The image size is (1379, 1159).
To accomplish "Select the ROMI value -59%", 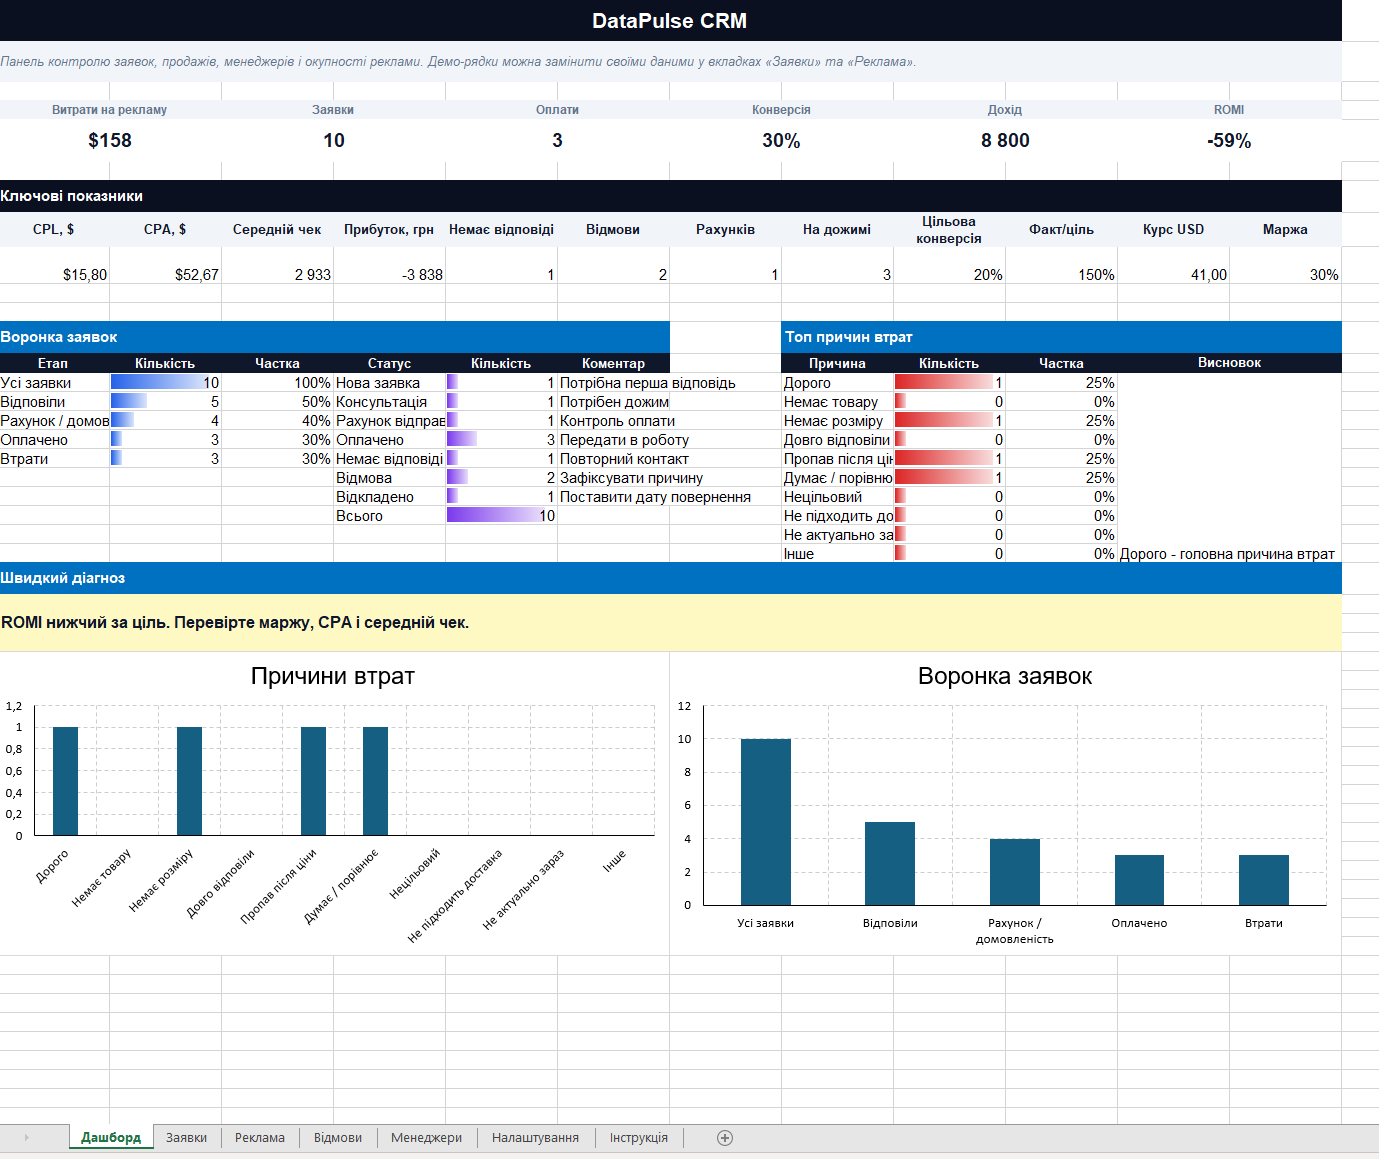I will coord(1229,141).
